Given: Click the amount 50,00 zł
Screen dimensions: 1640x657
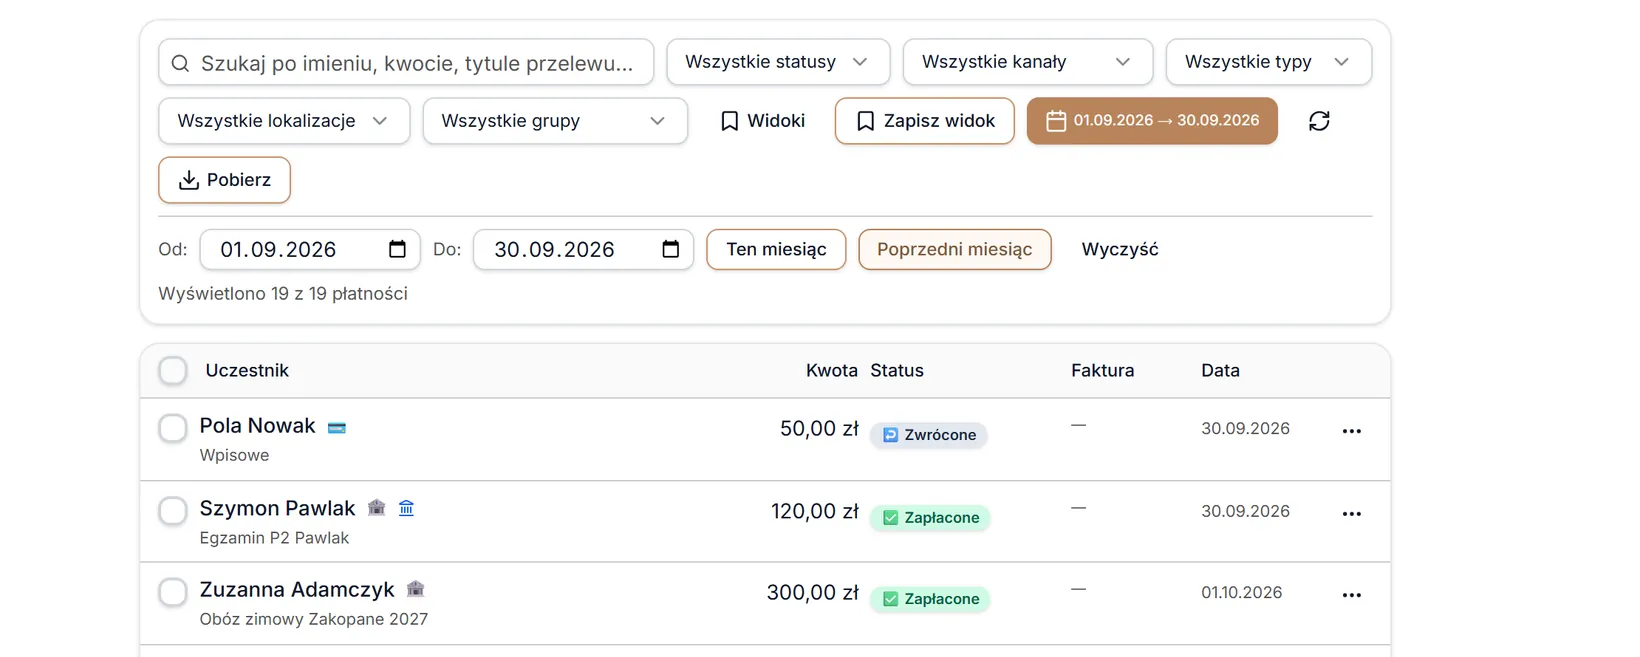Looking at the screenshot, I should pos(819,429).
